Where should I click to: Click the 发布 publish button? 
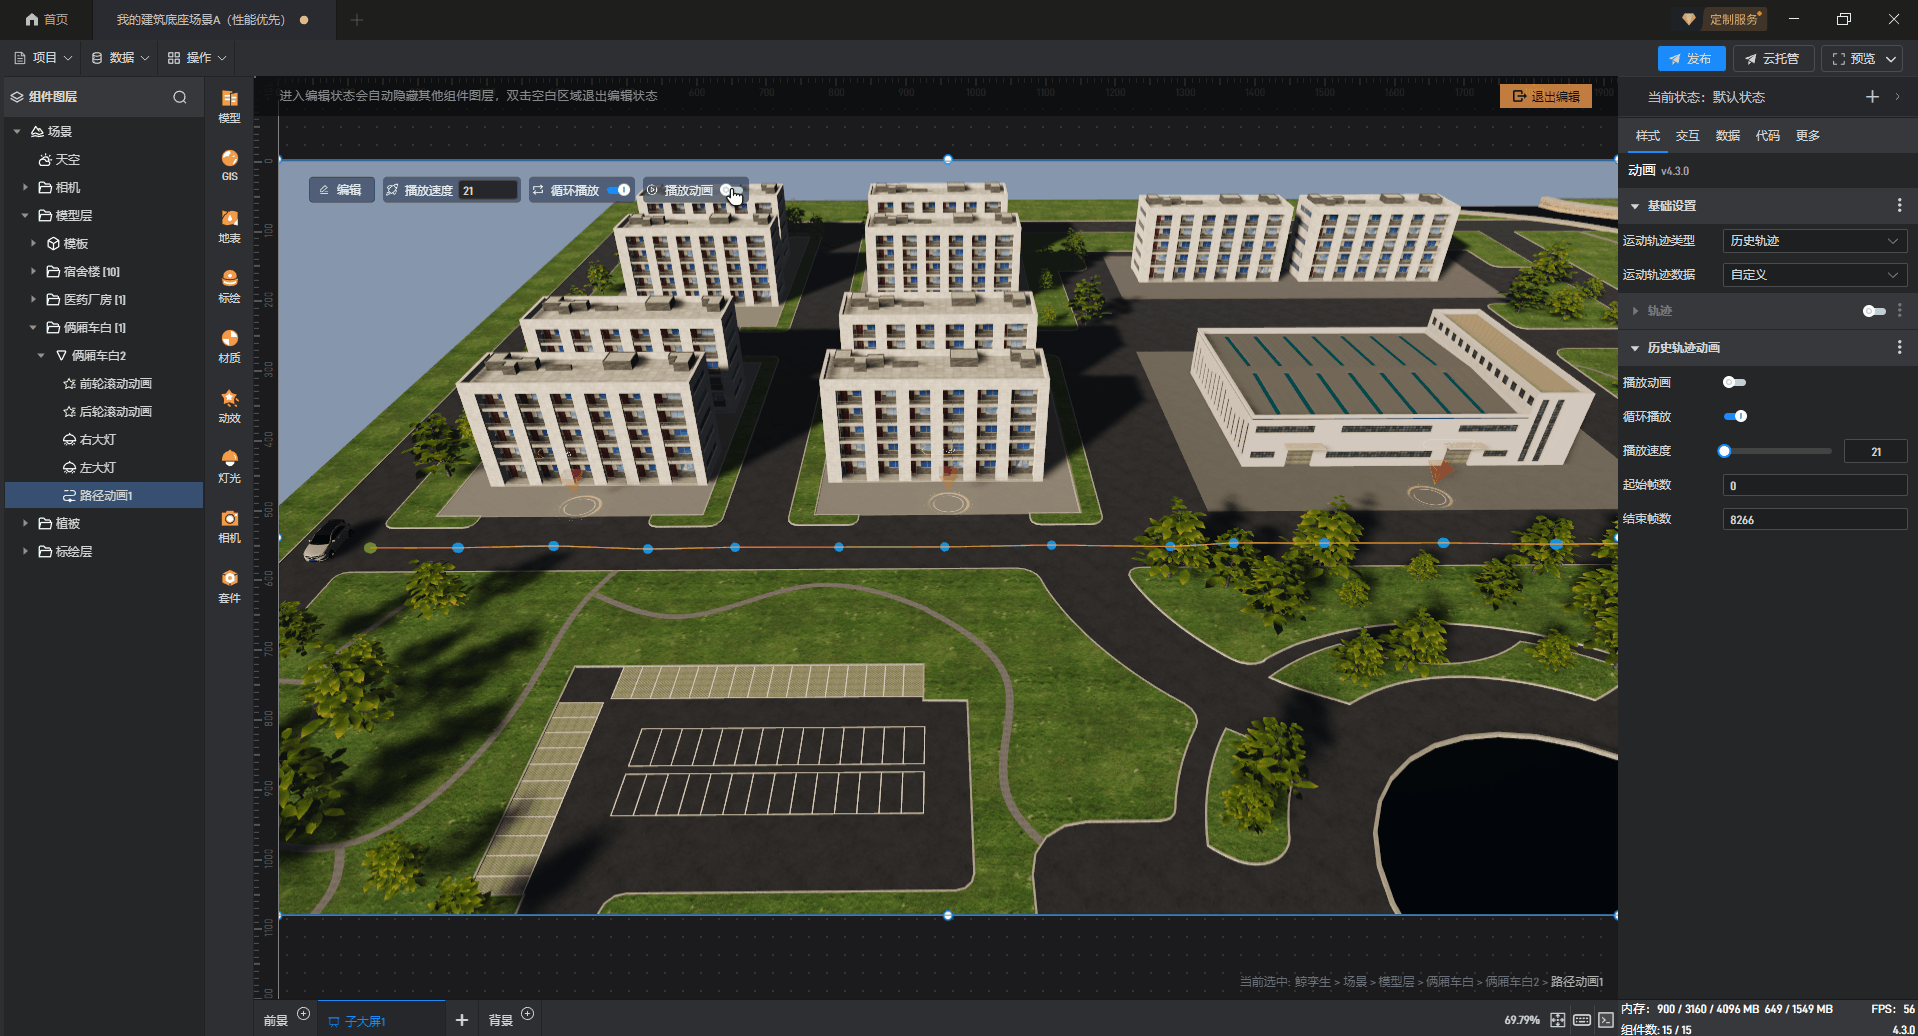click(1691, 59)
